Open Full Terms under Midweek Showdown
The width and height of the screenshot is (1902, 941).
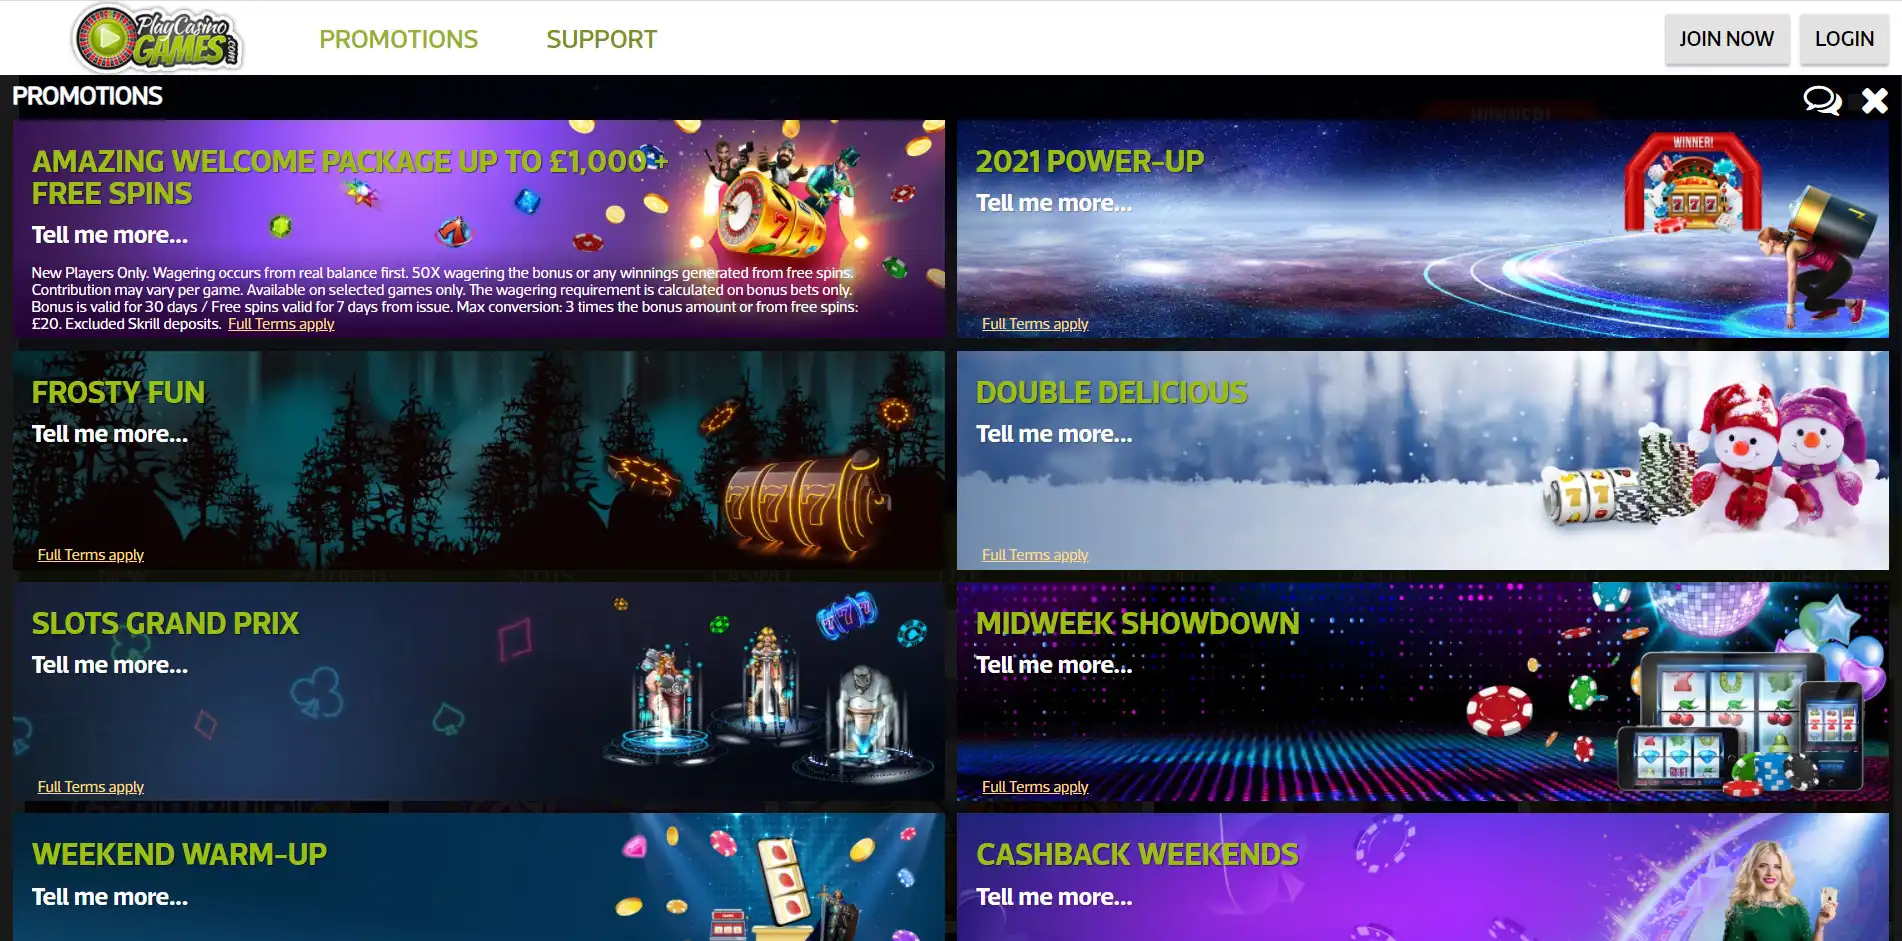[x=1035, y=787]
